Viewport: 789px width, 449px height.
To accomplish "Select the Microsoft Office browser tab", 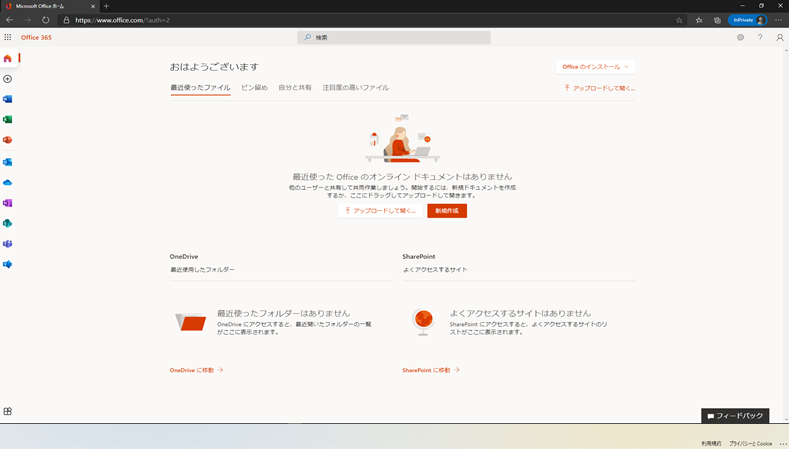I will click(x=49, y=6).
